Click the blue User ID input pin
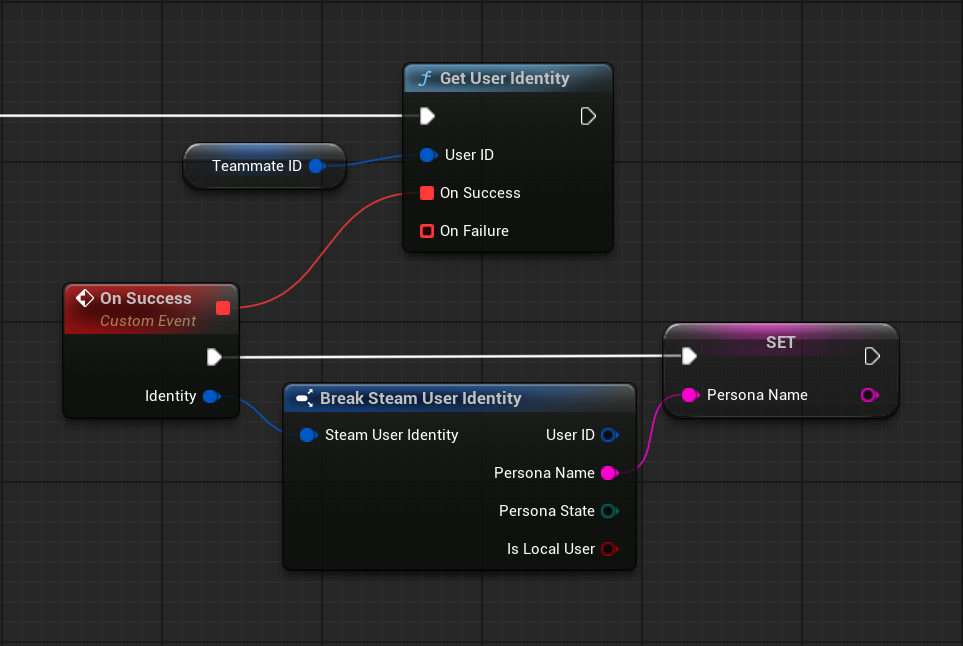This screenshot has width=963, height=646. [x=428, y=155]
